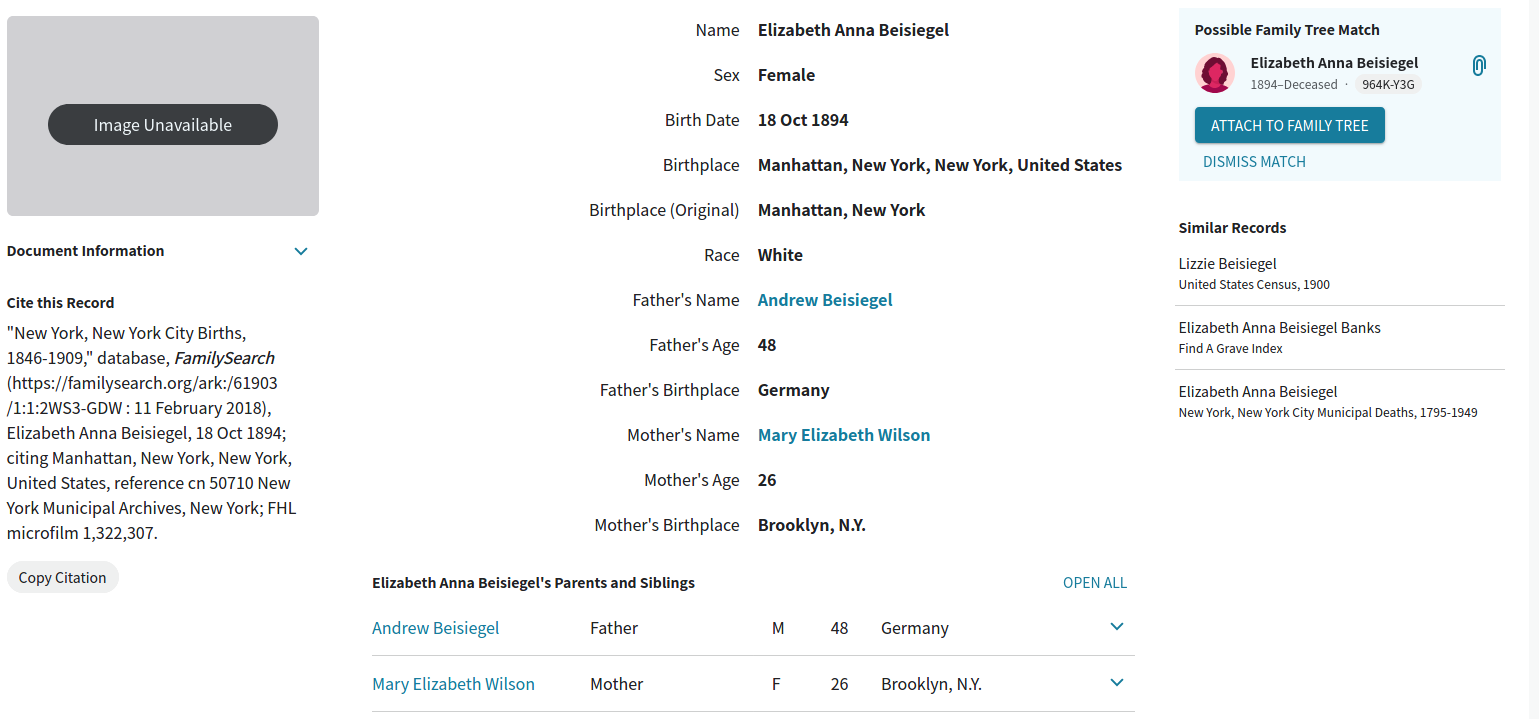Expand Andrew Beisiegel's row details
This screenshot has width=1539, height=719.
tap(1117, 627)
